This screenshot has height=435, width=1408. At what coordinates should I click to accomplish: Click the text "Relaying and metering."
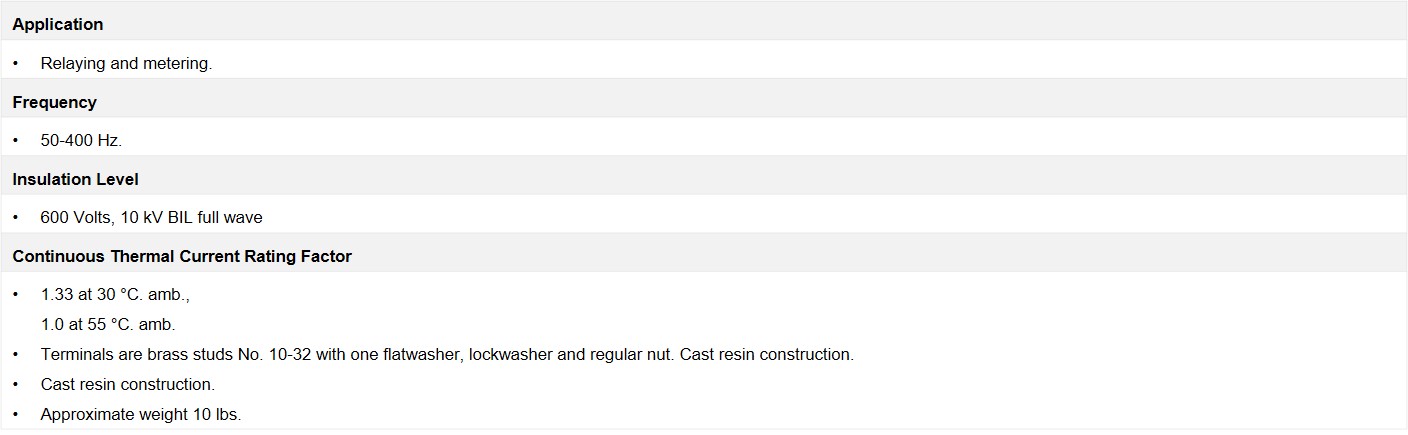[126, 63]
